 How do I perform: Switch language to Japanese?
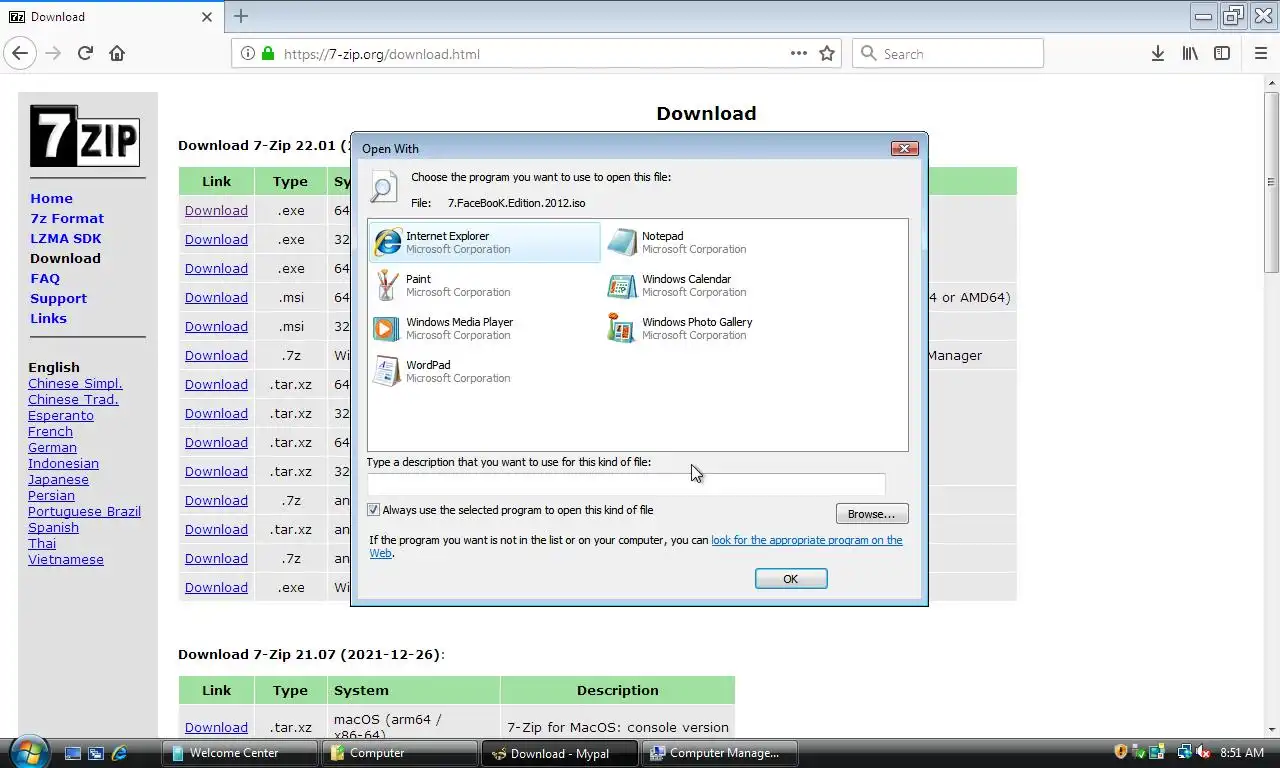58,479
